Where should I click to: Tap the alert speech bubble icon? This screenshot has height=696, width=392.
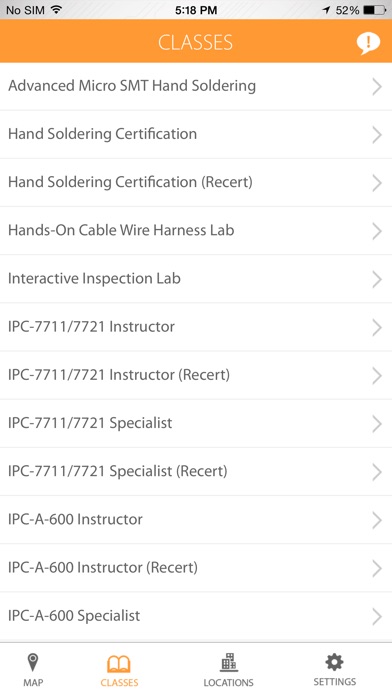tap(368, 43)
